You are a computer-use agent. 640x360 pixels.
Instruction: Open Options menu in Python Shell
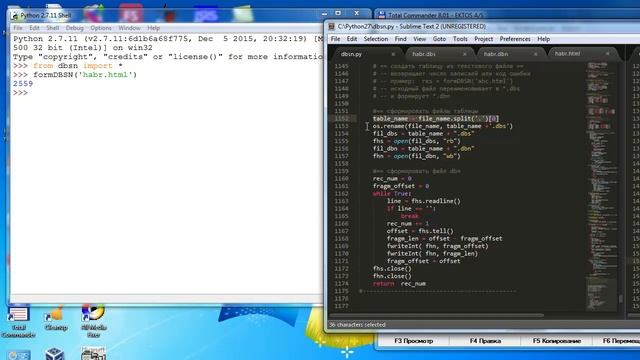[101, 28]
